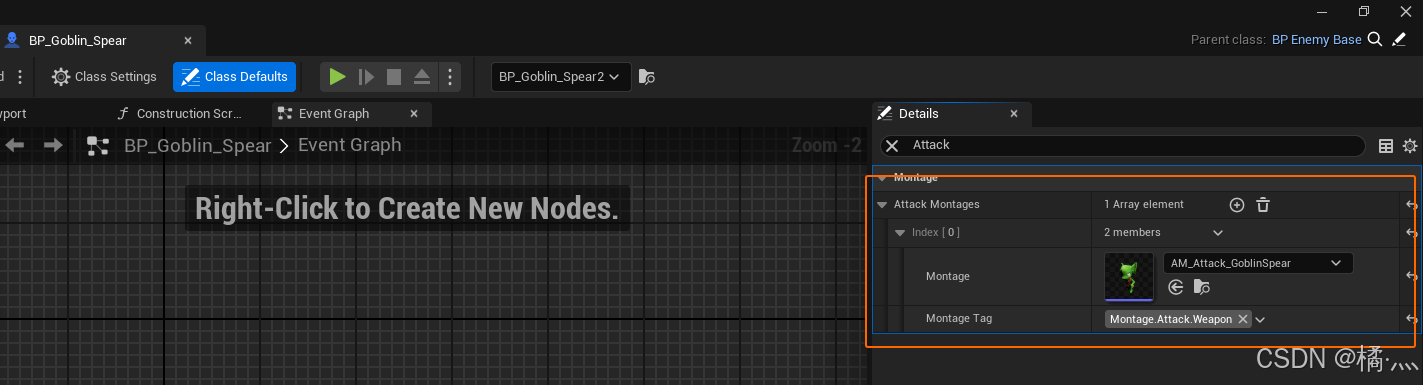Click the Montage Tag property label
Screen dimensions: 1423x385
pos(959,319)
